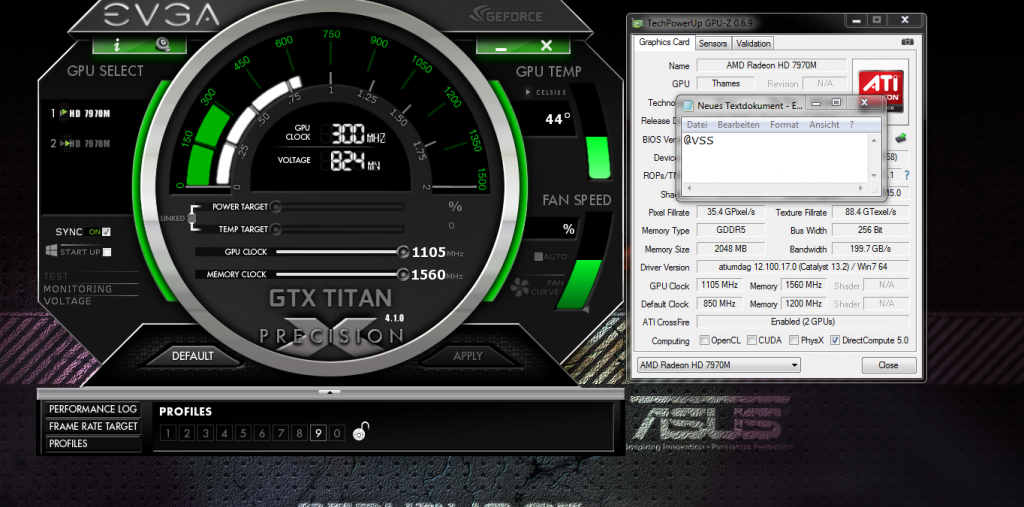Viewport: 1024px width, 507px height.
Task: Click the fan speed level bar
Action: click(577, 282)
